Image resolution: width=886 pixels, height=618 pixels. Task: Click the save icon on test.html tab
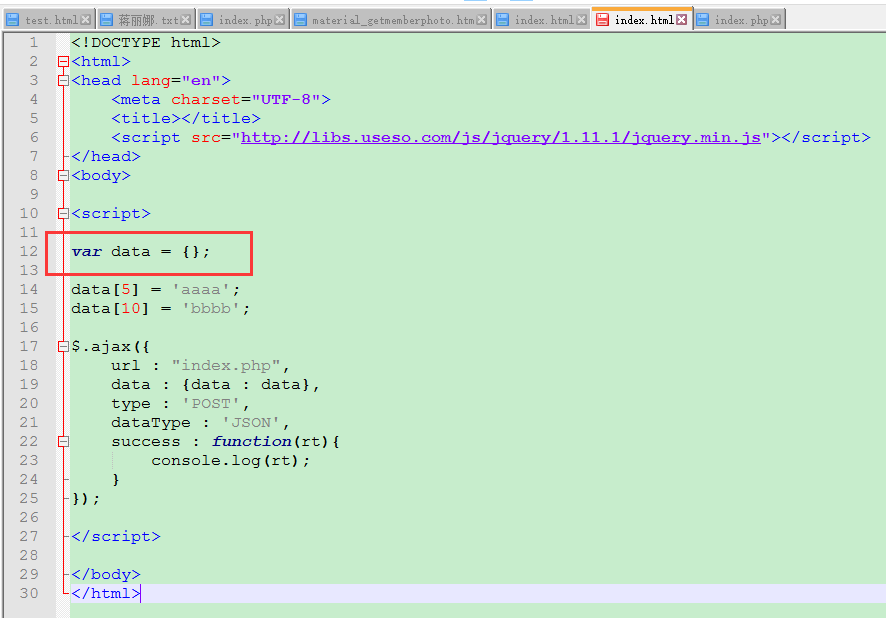[12, 20]
